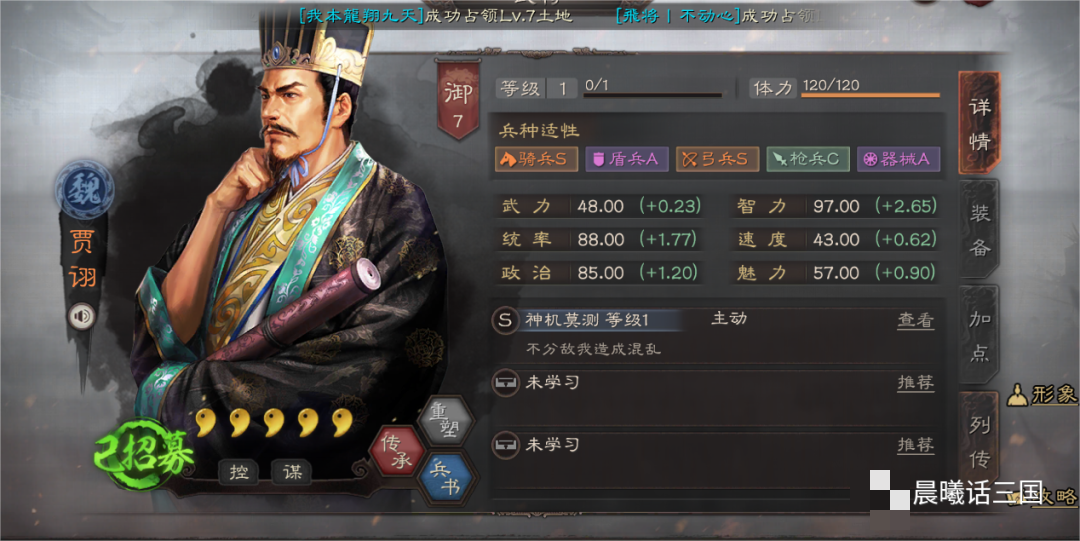Select the 骑兵S troop type tag
Viewport: 1080px width, 541px height.
[x=536, y=159]
